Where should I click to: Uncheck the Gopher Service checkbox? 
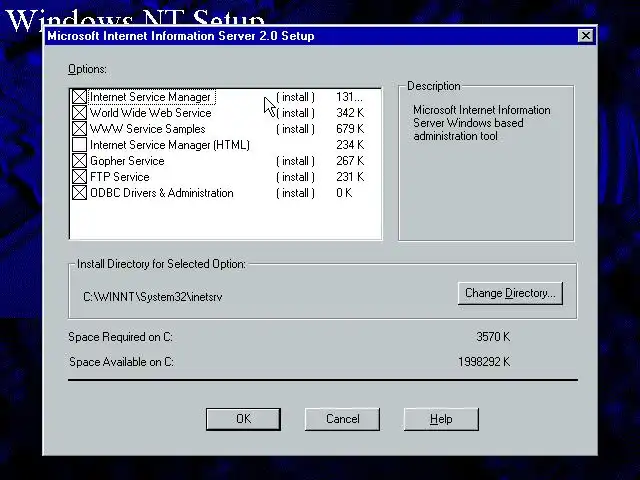79,161
